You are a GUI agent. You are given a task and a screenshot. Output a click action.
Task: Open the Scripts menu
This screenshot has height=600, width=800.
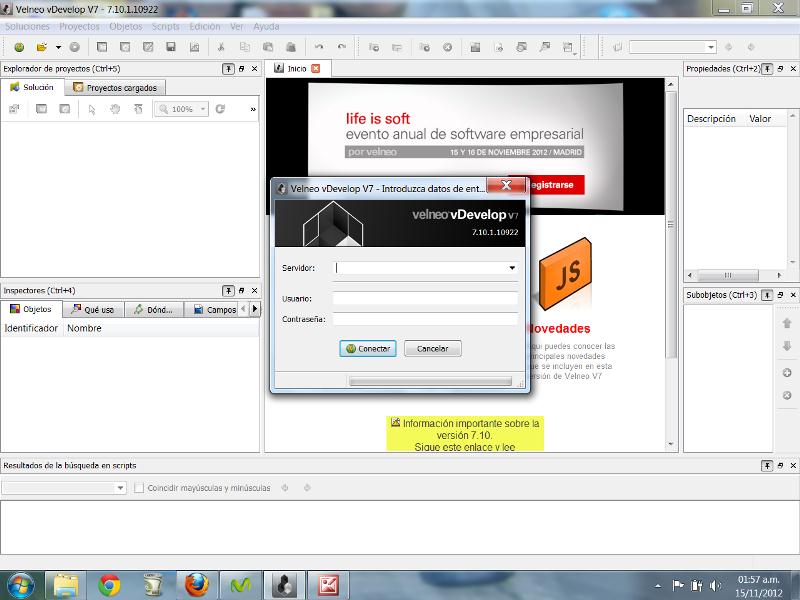tap(165, 27)
